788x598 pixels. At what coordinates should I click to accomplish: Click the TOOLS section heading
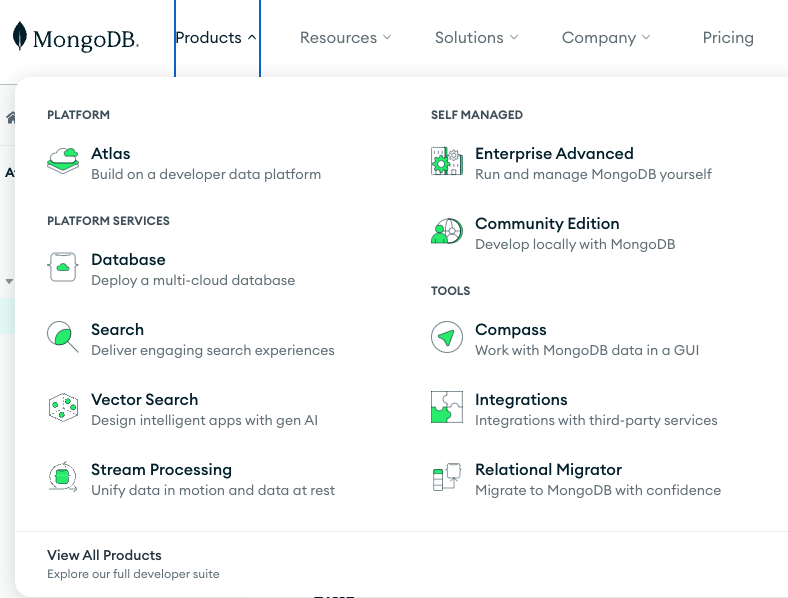tap(450, 290)
